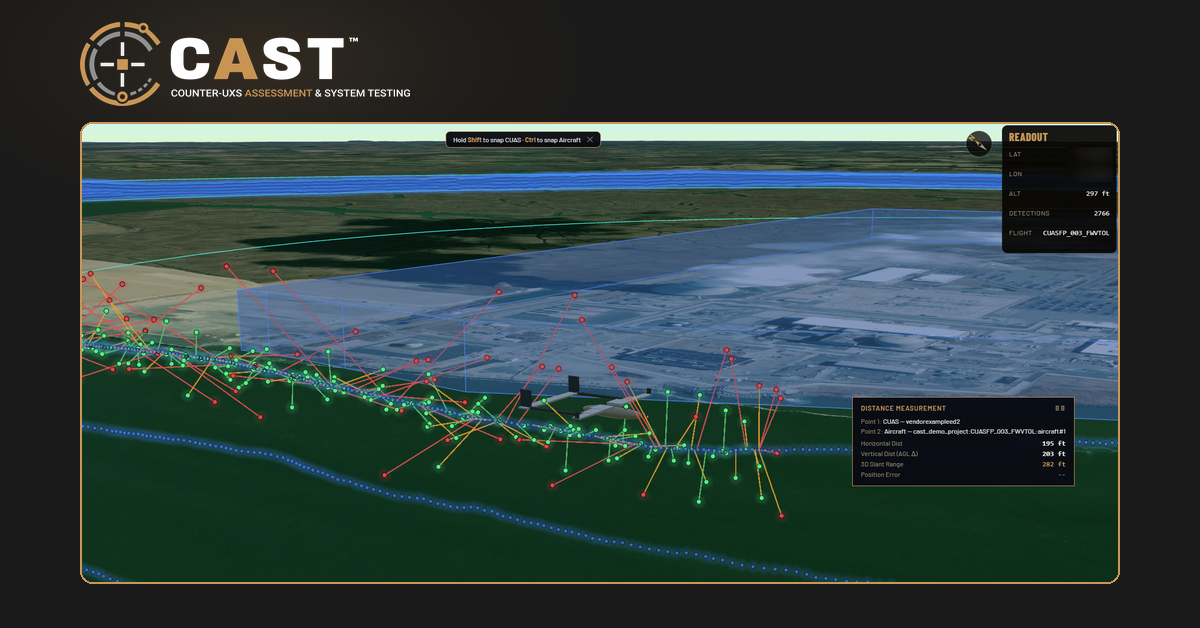Click the Vertical Dist value 203 ft
This screenshot has height=628, width=1200.
point(1054,454)
